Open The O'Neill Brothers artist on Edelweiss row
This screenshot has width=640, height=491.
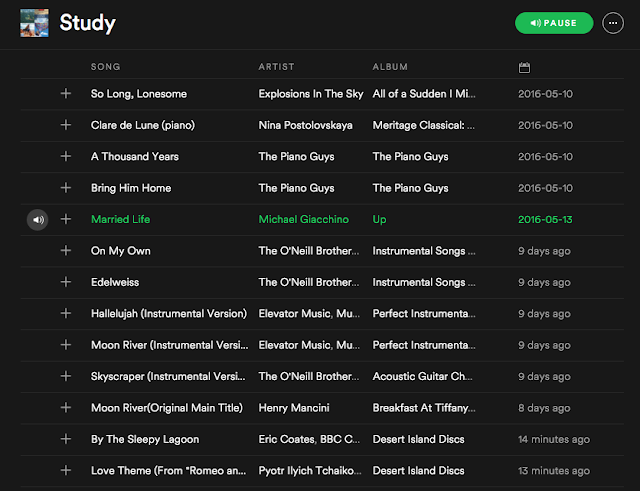(309, 282)
